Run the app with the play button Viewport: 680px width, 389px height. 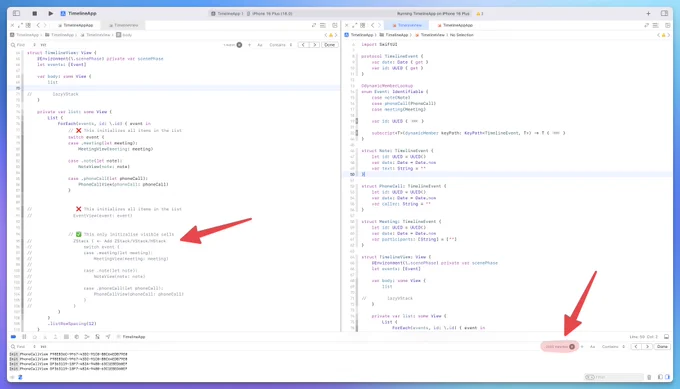pos(50,13)
